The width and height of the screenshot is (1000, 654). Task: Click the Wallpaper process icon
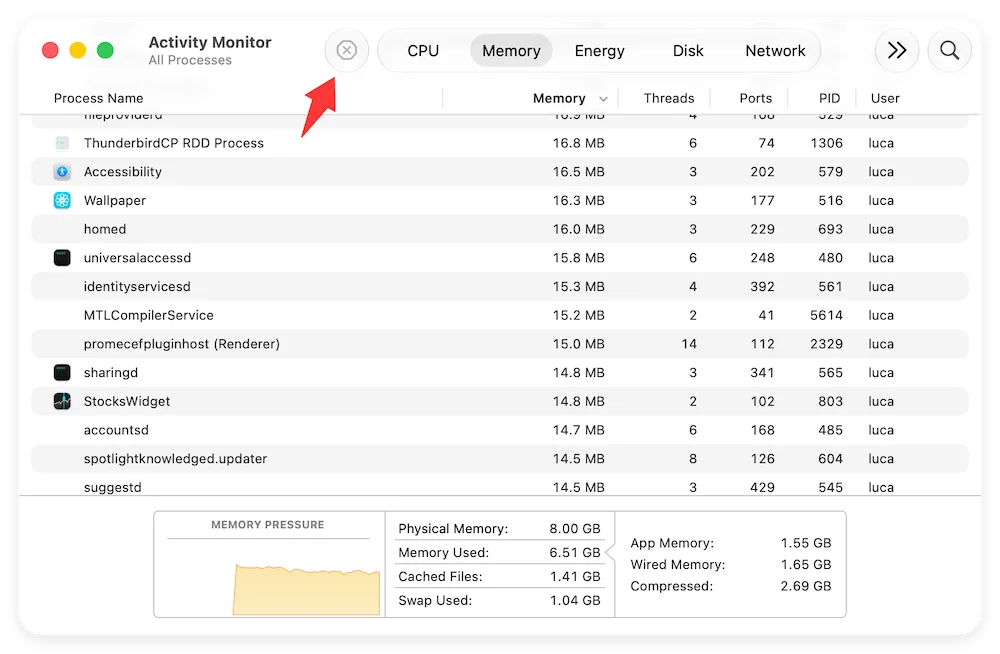point(62,200)
